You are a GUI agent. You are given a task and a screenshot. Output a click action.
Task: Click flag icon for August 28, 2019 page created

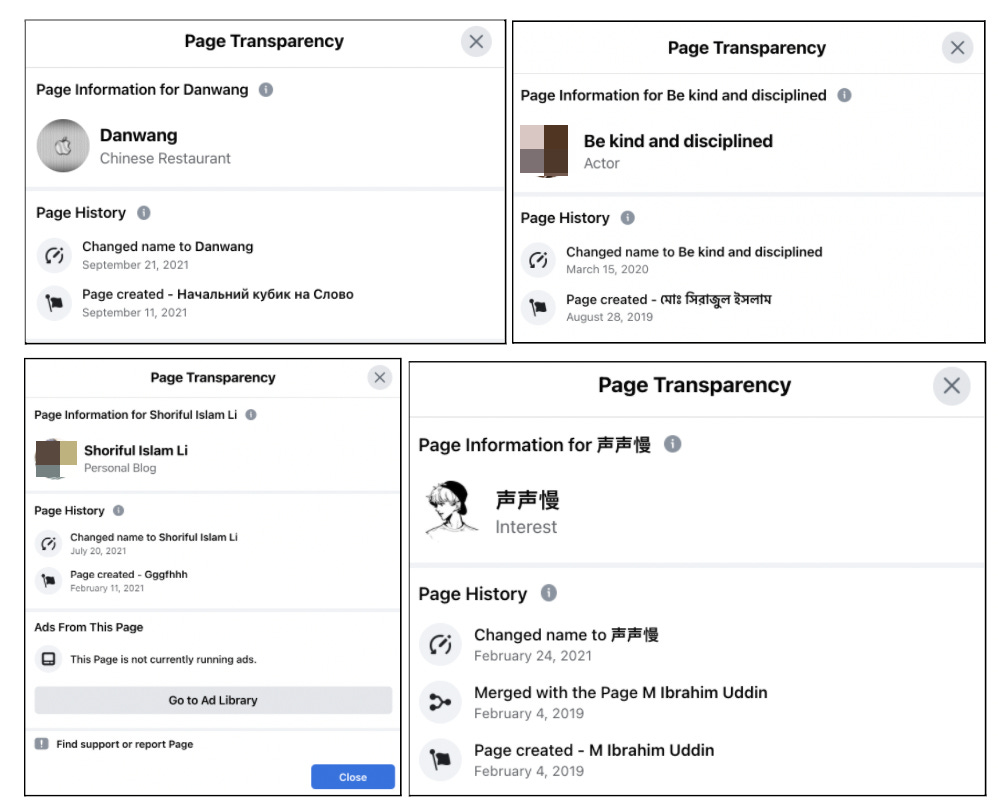pyautogui.click(x=538, y=308)
